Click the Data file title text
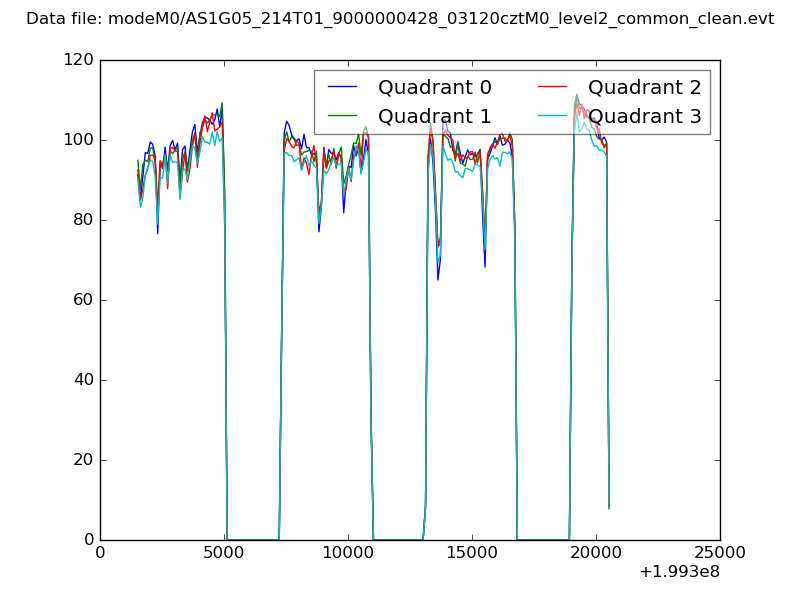This screenshot has width=800, height=600. [x=400, y=18]
